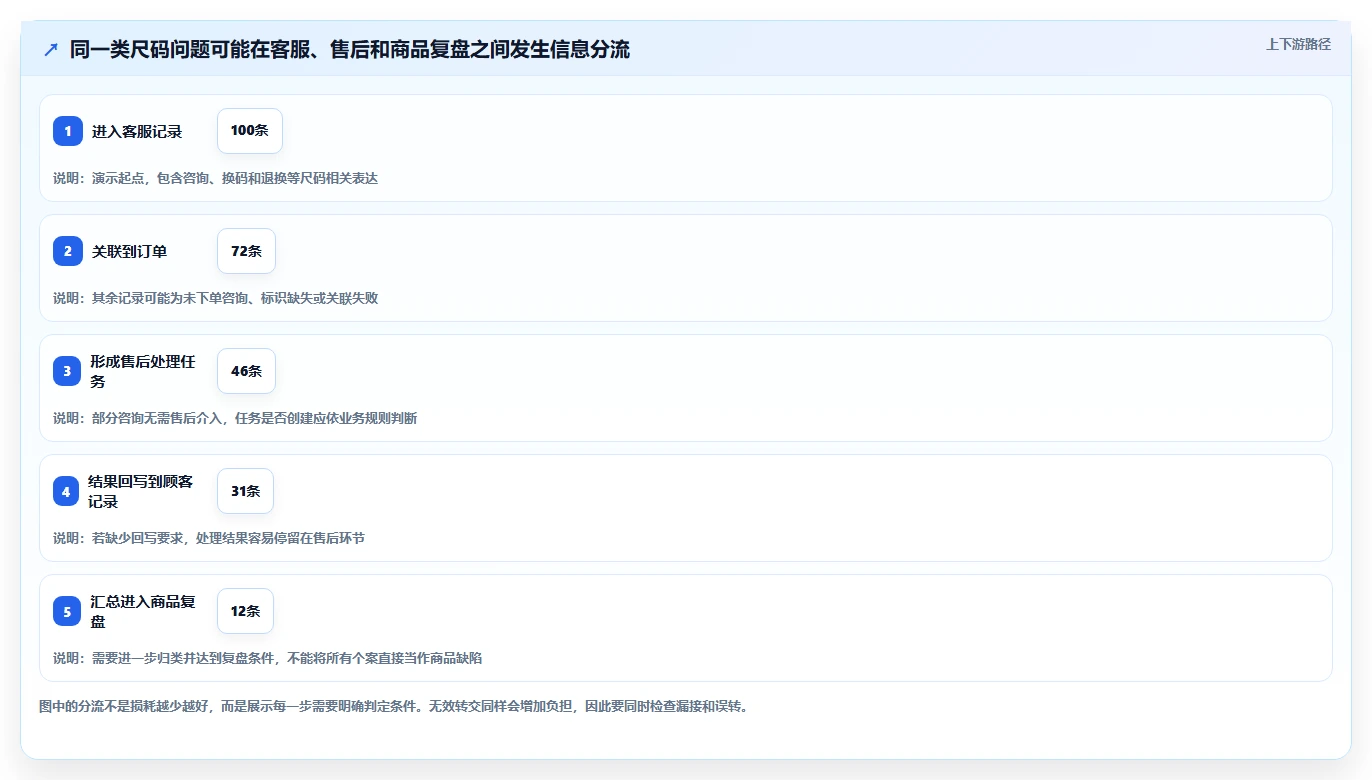Click the 12条 count chip
This screenshot has width=1372, height=780.
point(245,611)
